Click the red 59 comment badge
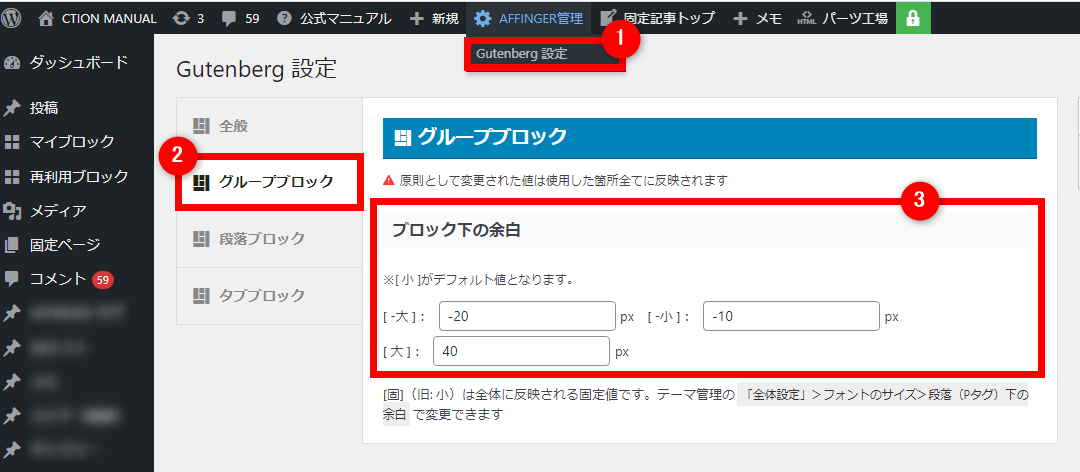Screen dimensions: 1080x472 103,280
